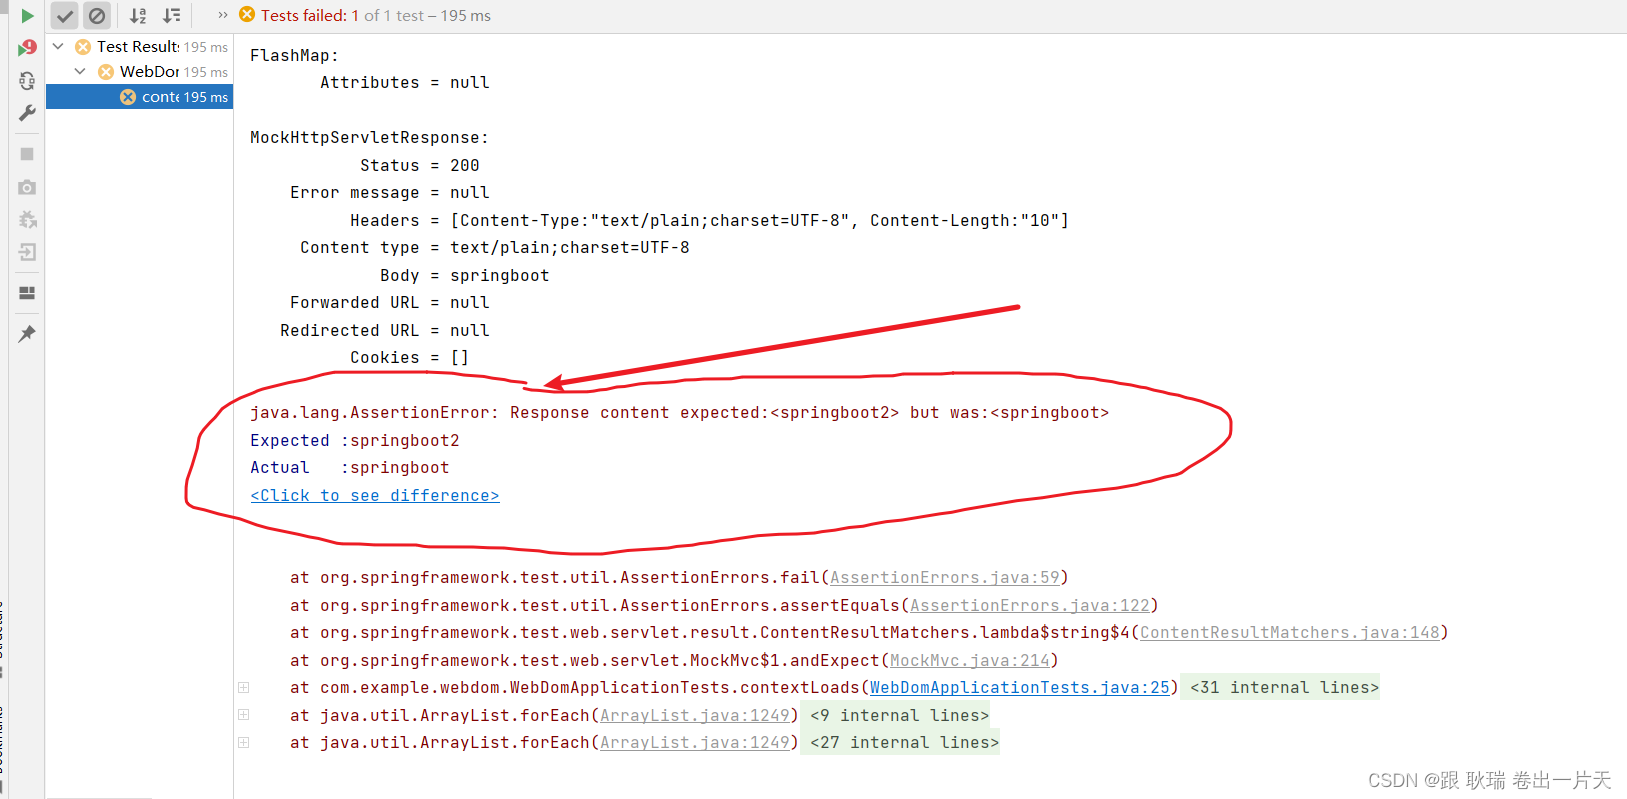The image size is (1627, 799).
Task: Open WebDomApplicationTests.java:25 link
Action: point(1020,687)
